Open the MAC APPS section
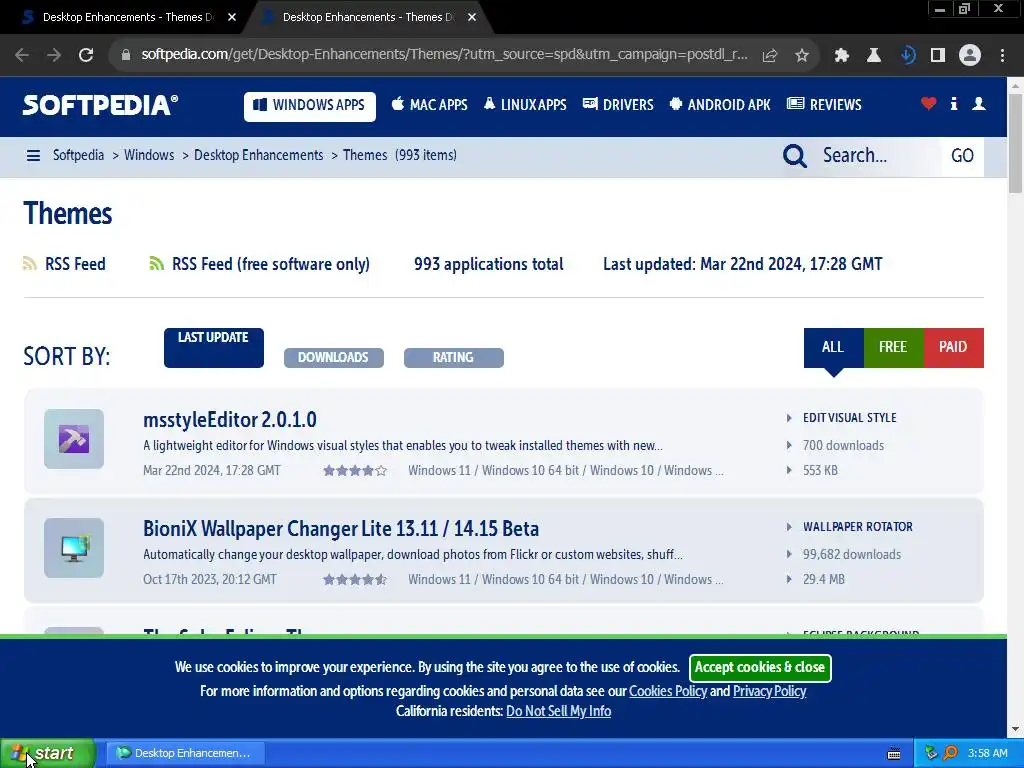The height and width of the screenshot is (768, 1024). pyautogui.click(x=429, y=104)
